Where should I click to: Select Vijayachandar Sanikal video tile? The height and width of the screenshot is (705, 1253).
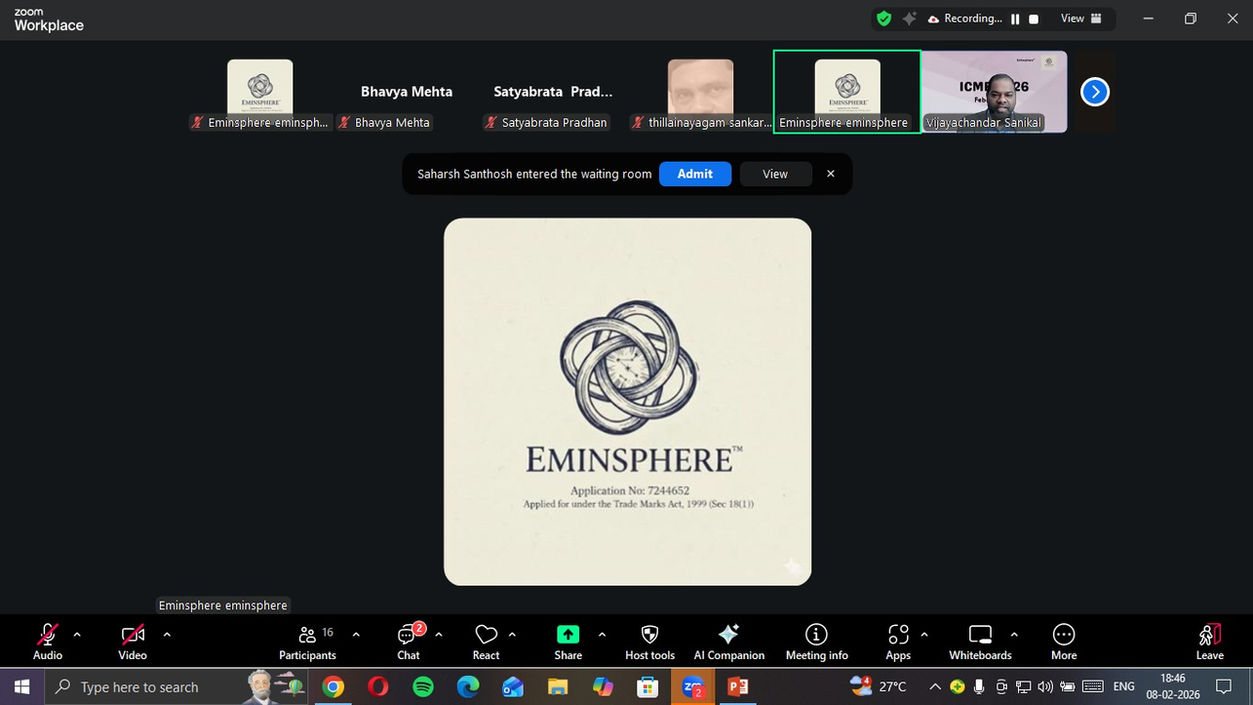[x=994, y=92]
